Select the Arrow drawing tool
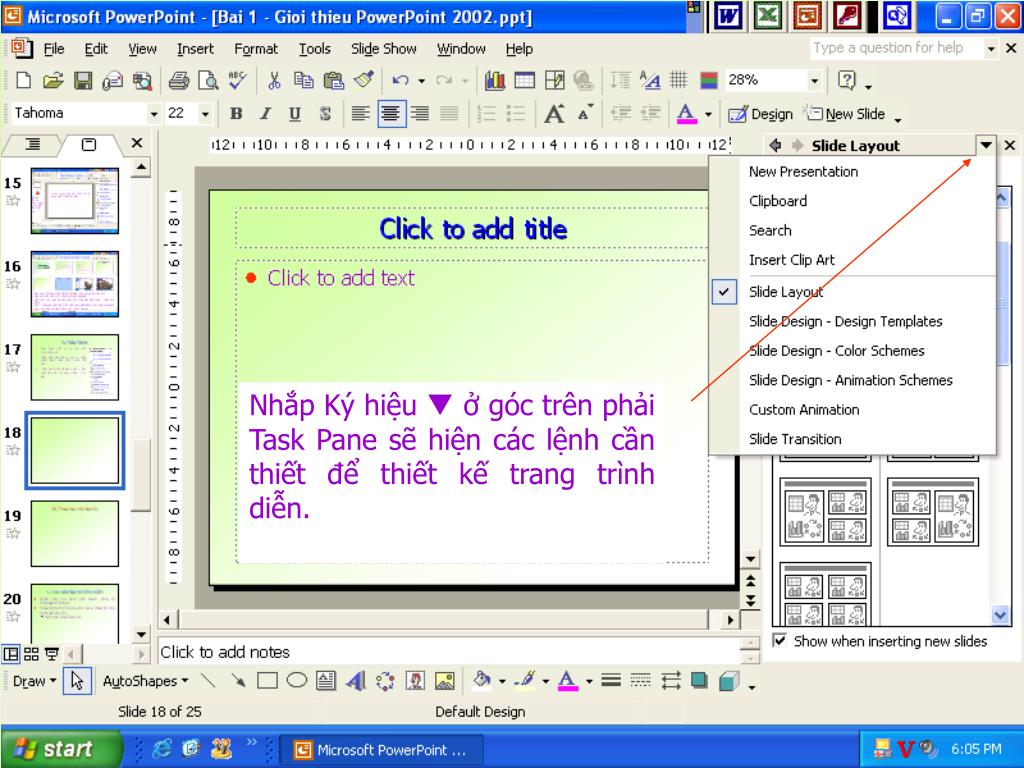This screenshot has height=768, width=1024. (x=238, y=681)
